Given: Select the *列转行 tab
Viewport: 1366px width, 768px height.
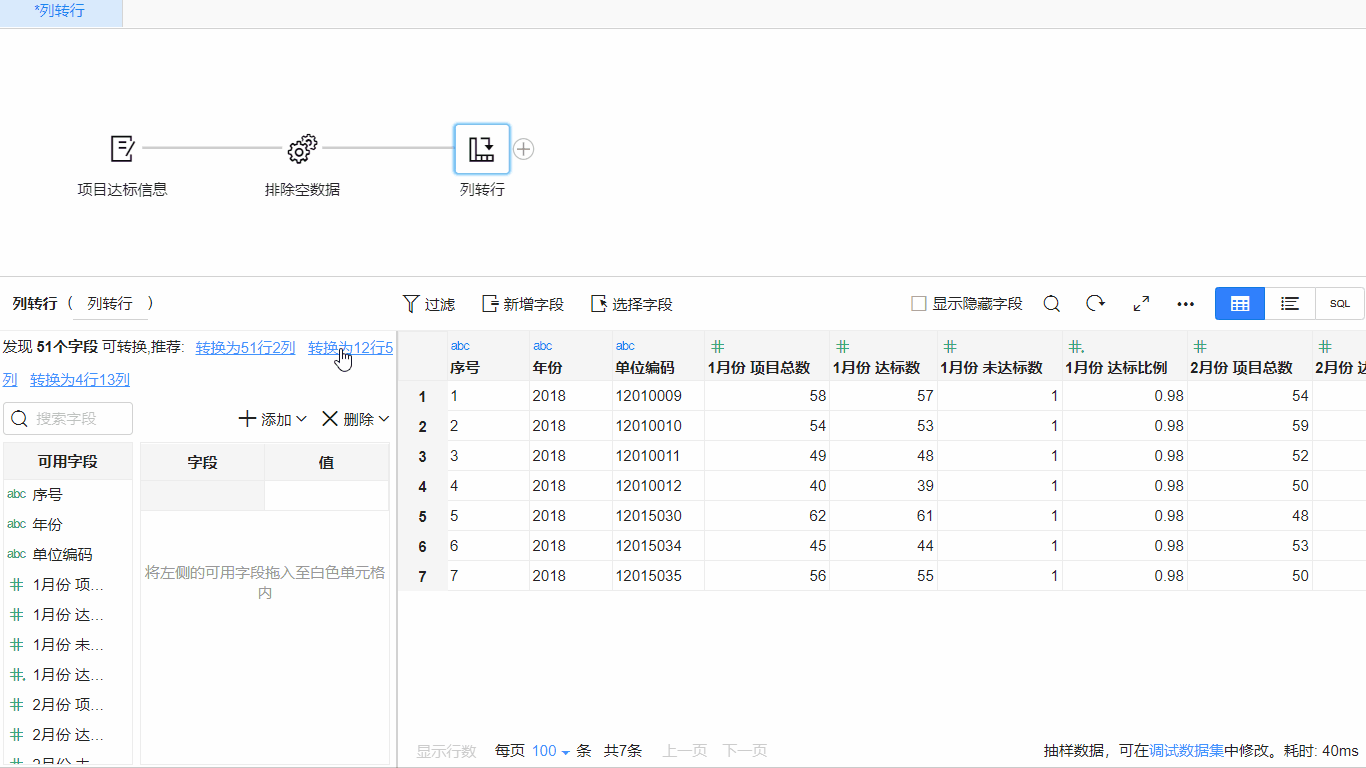Looking at the screenshot, I should [60, 12].
